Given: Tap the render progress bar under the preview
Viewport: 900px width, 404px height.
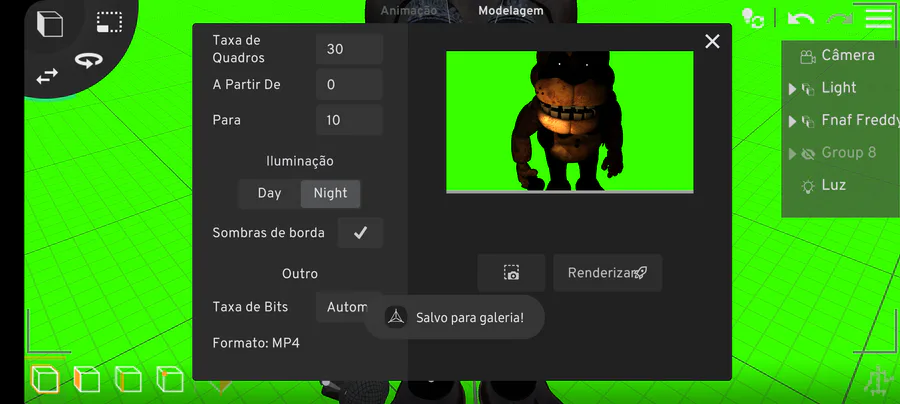Looking at the screenshot, I should pyautogui.click(x=569, y=192).
